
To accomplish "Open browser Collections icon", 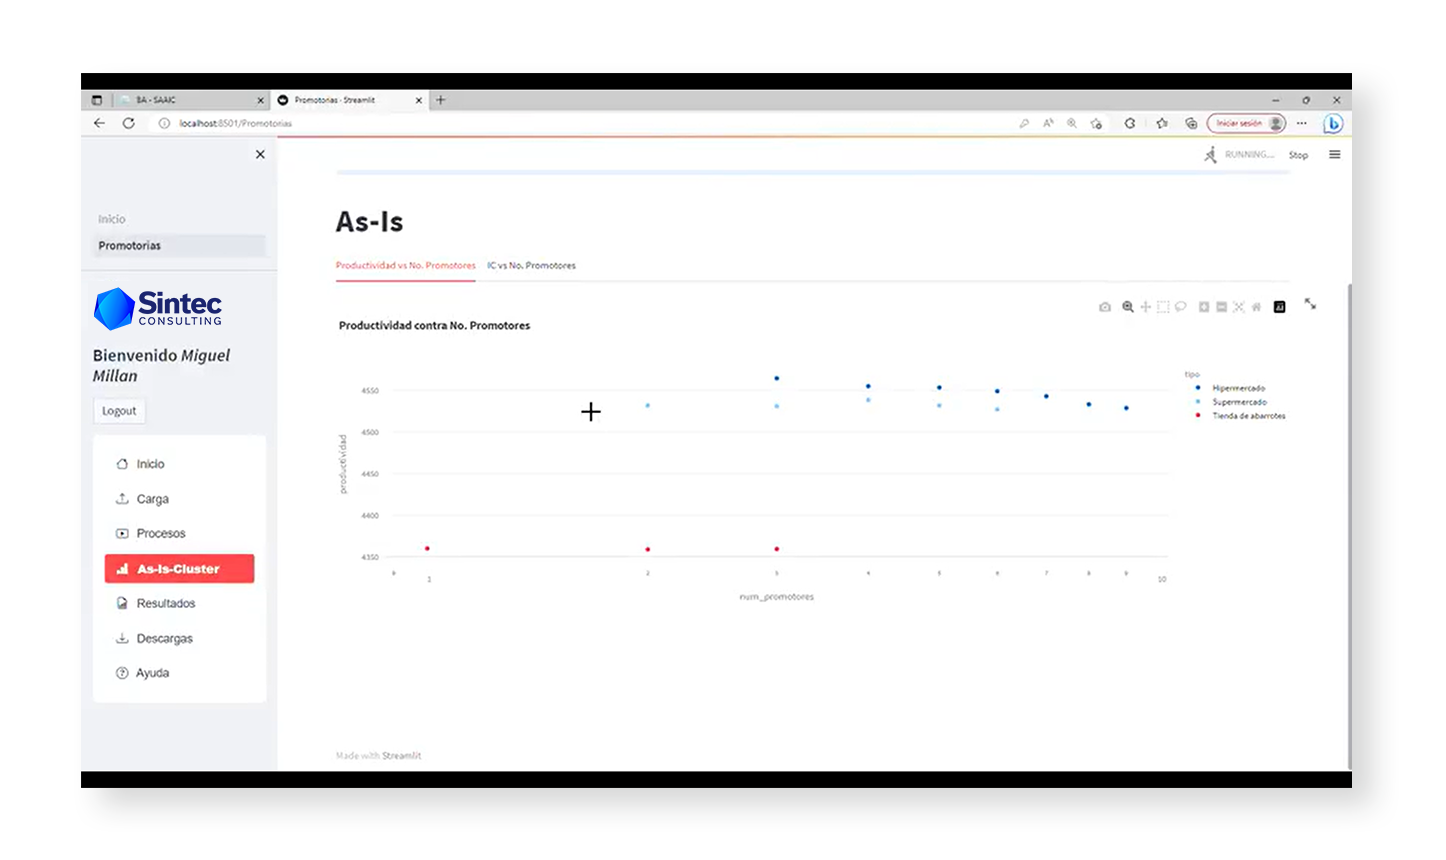I will (x=1191, y=123).
